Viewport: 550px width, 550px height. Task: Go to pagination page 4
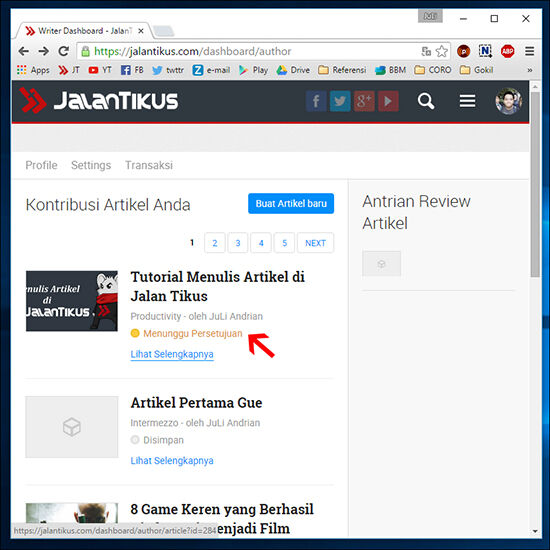click(261, 243)
